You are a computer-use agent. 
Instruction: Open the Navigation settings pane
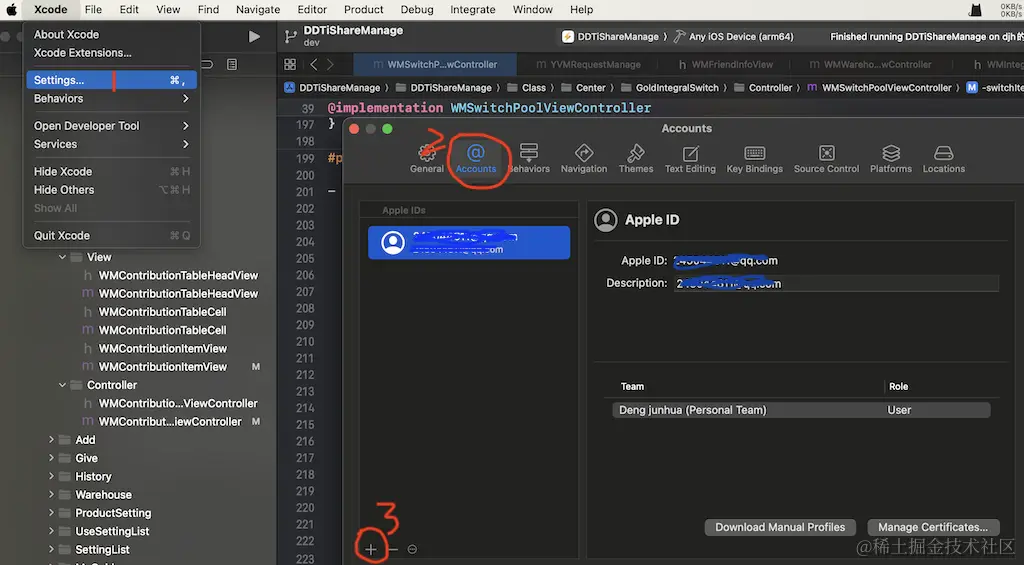pos(583,158)
